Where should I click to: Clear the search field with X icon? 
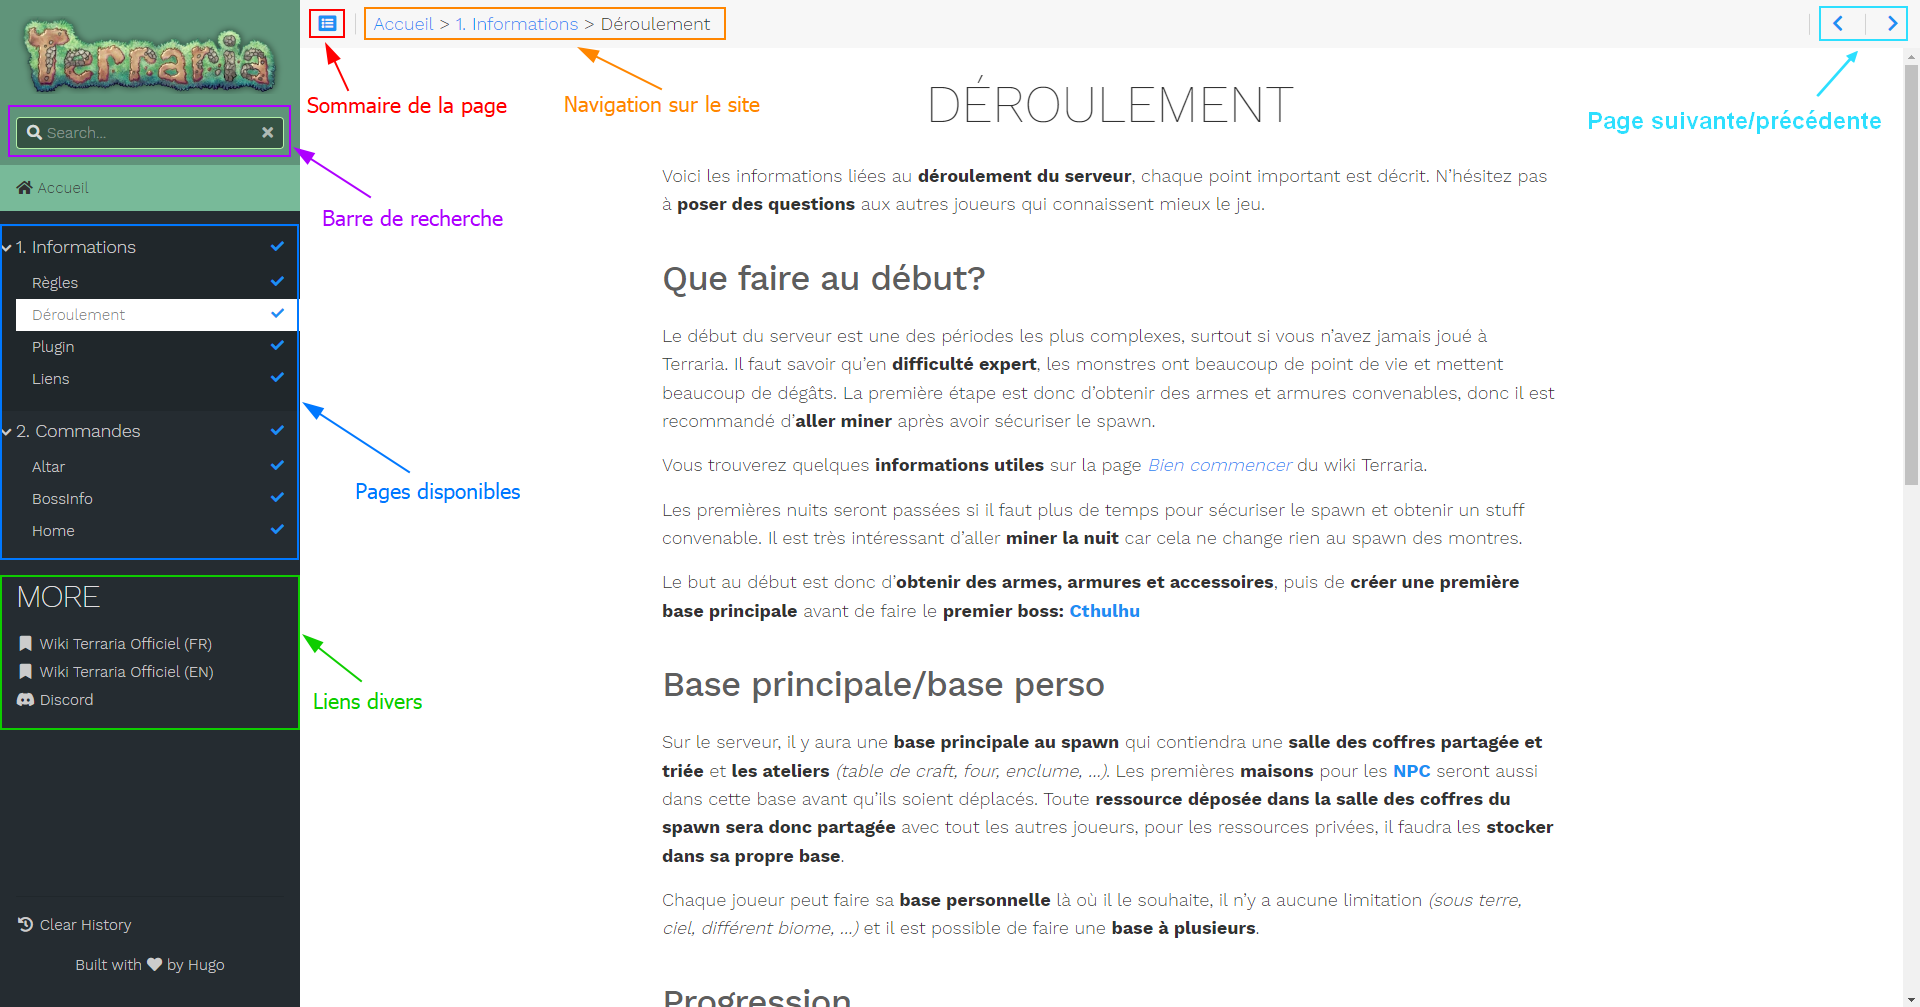268,132
